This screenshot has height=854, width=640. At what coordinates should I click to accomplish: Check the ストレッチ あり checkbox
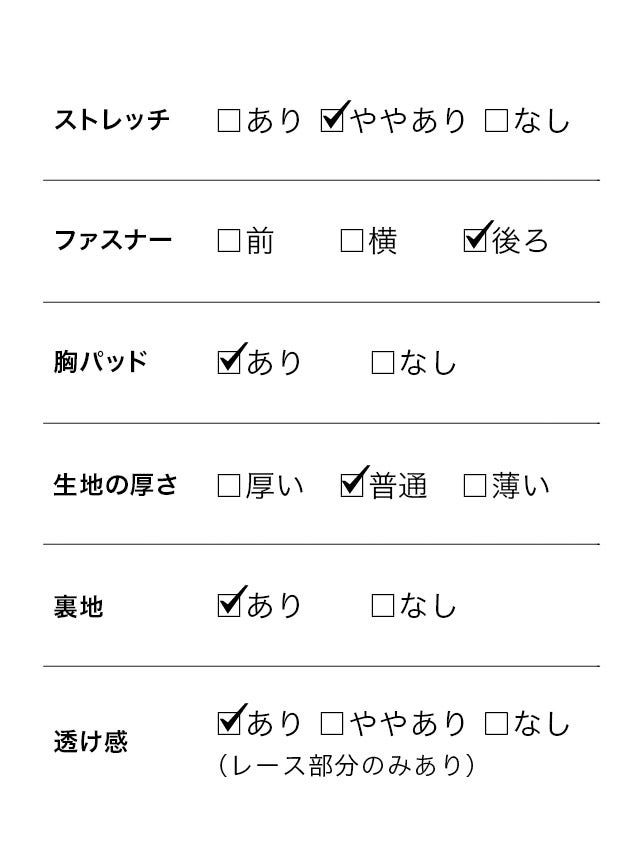[x=229, y=122]
